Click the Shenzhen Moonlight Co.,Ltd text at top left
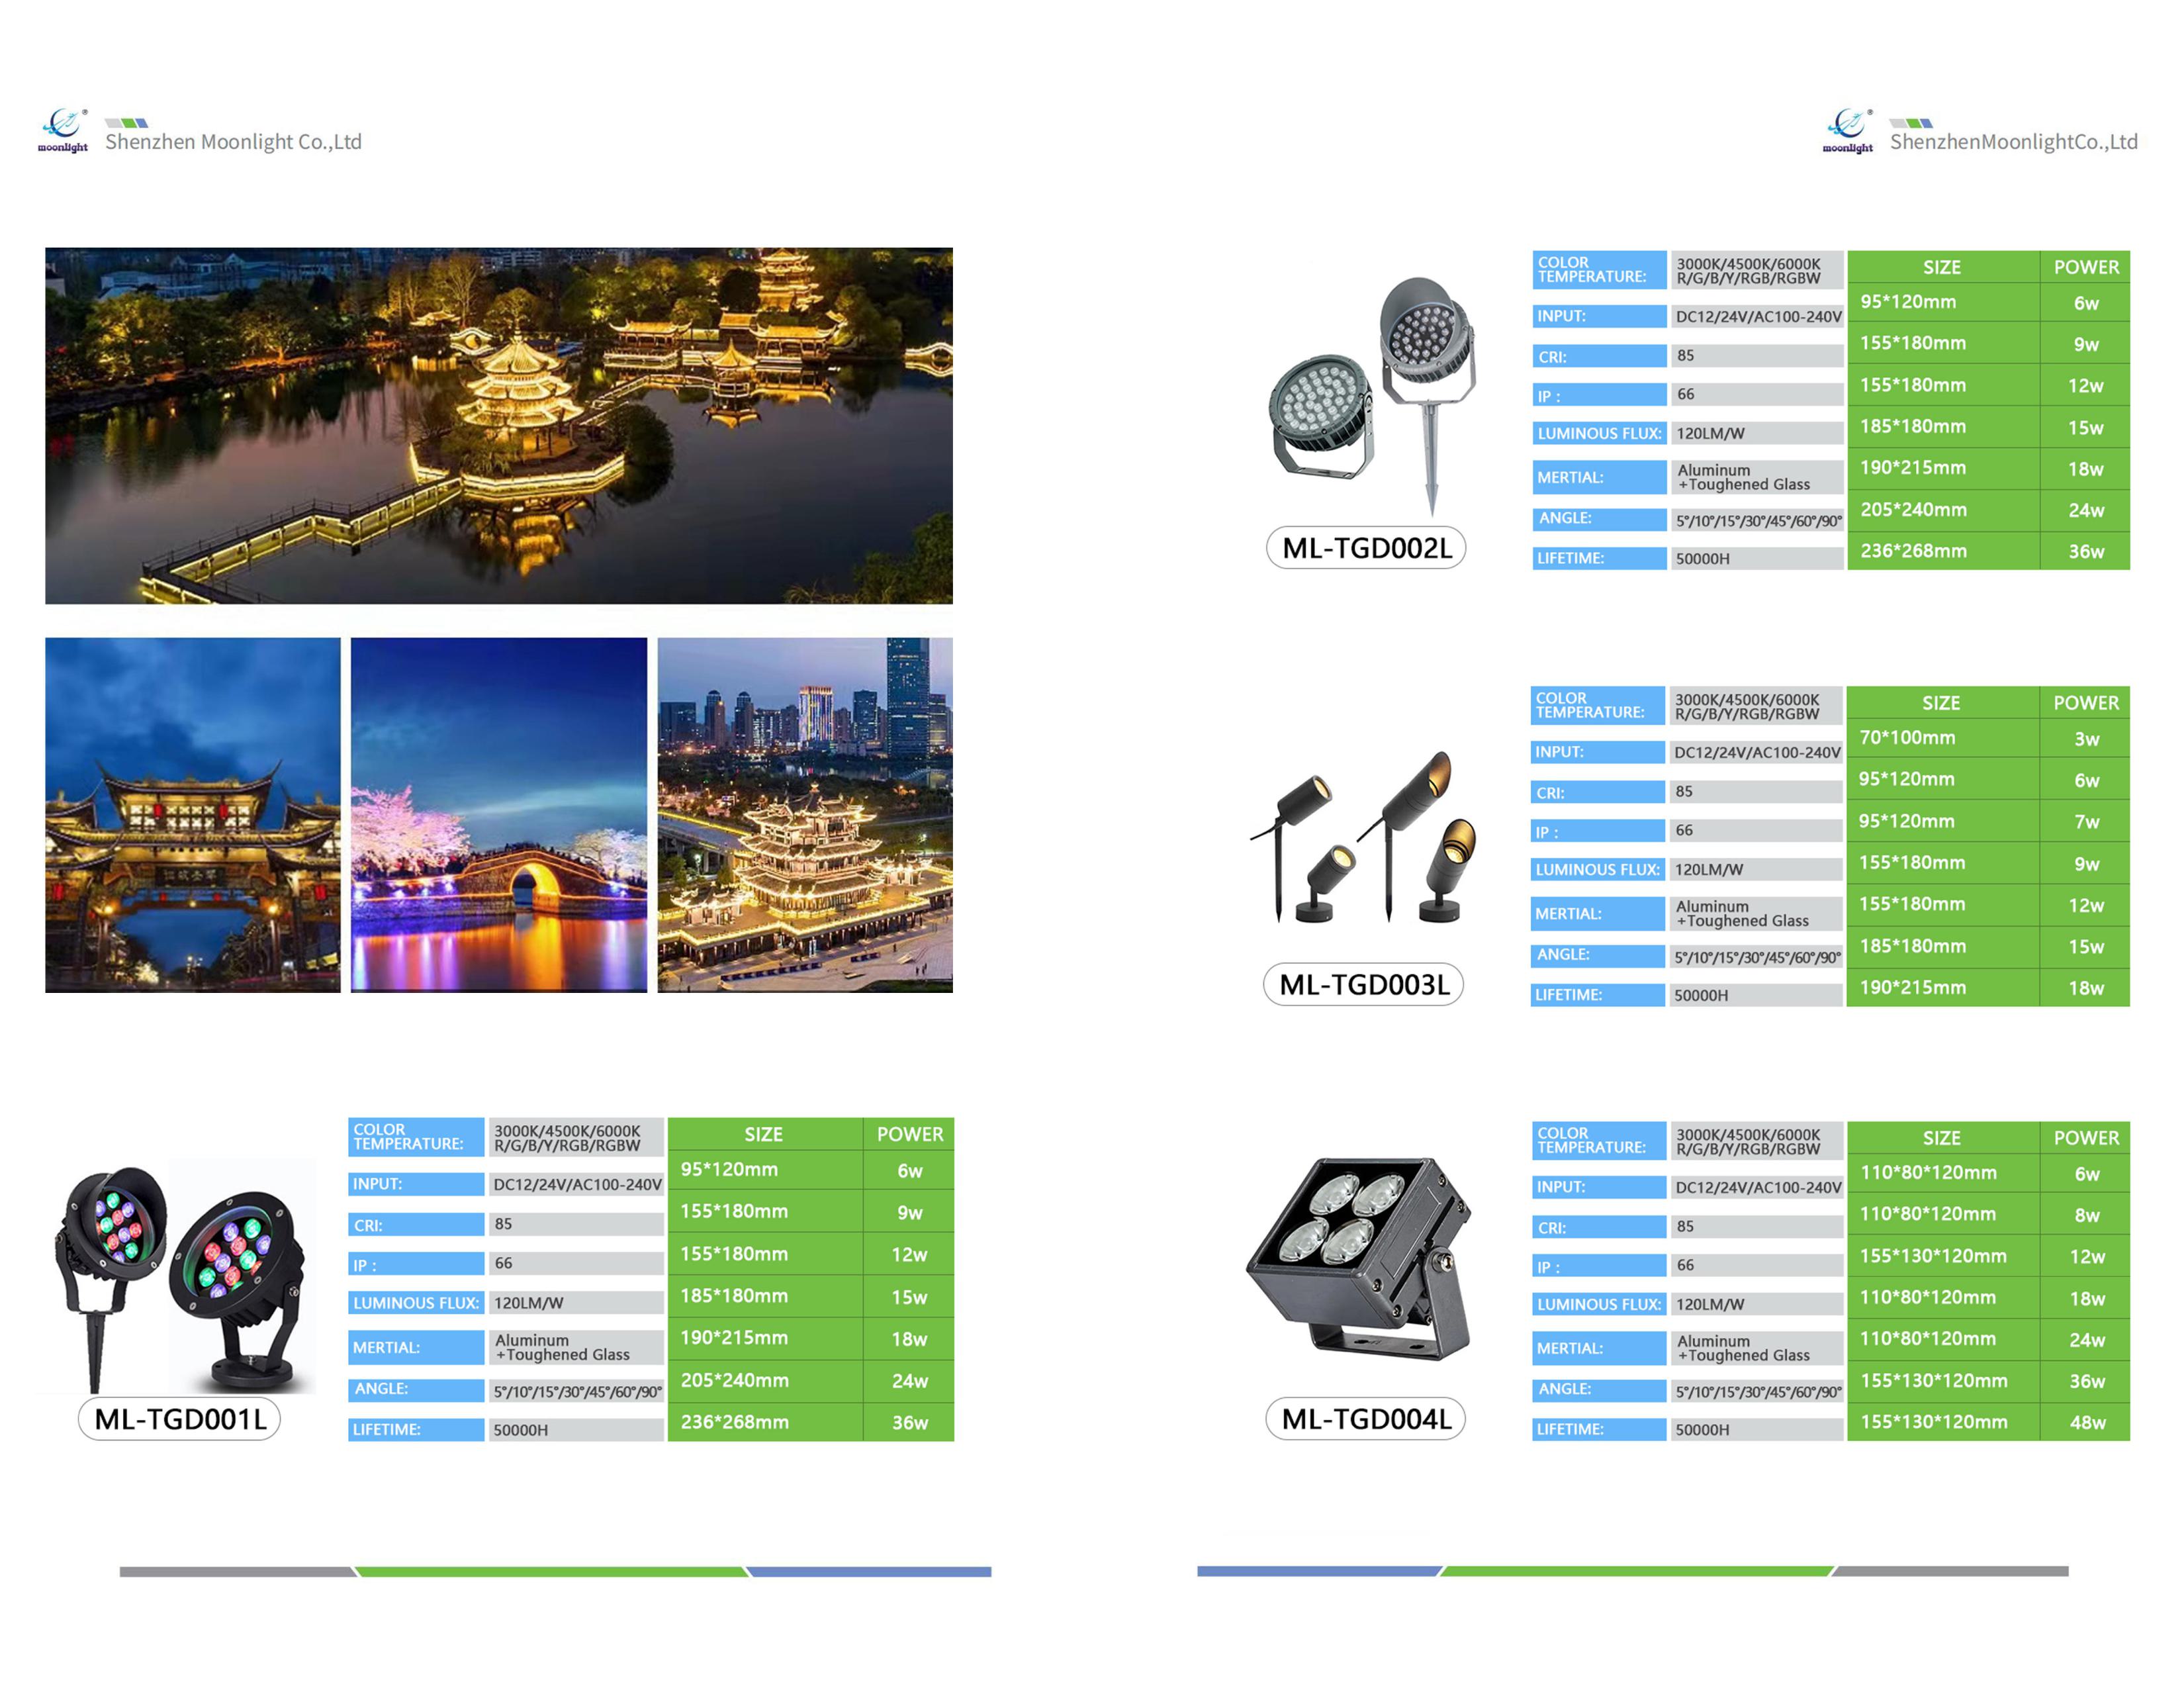This screenshot has height=1688, width=2184. pos(233,142)
